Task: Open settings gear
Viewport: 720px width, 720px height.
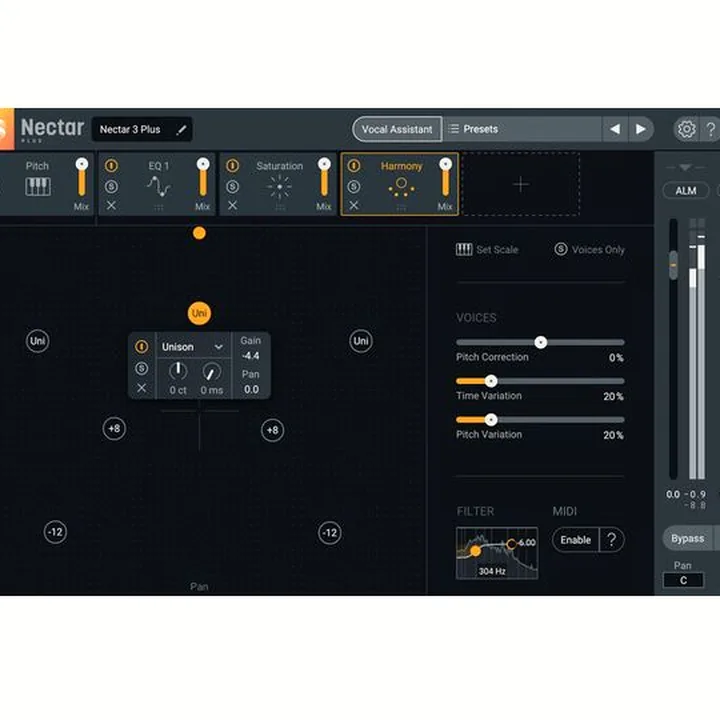Action: pos(686,129)
